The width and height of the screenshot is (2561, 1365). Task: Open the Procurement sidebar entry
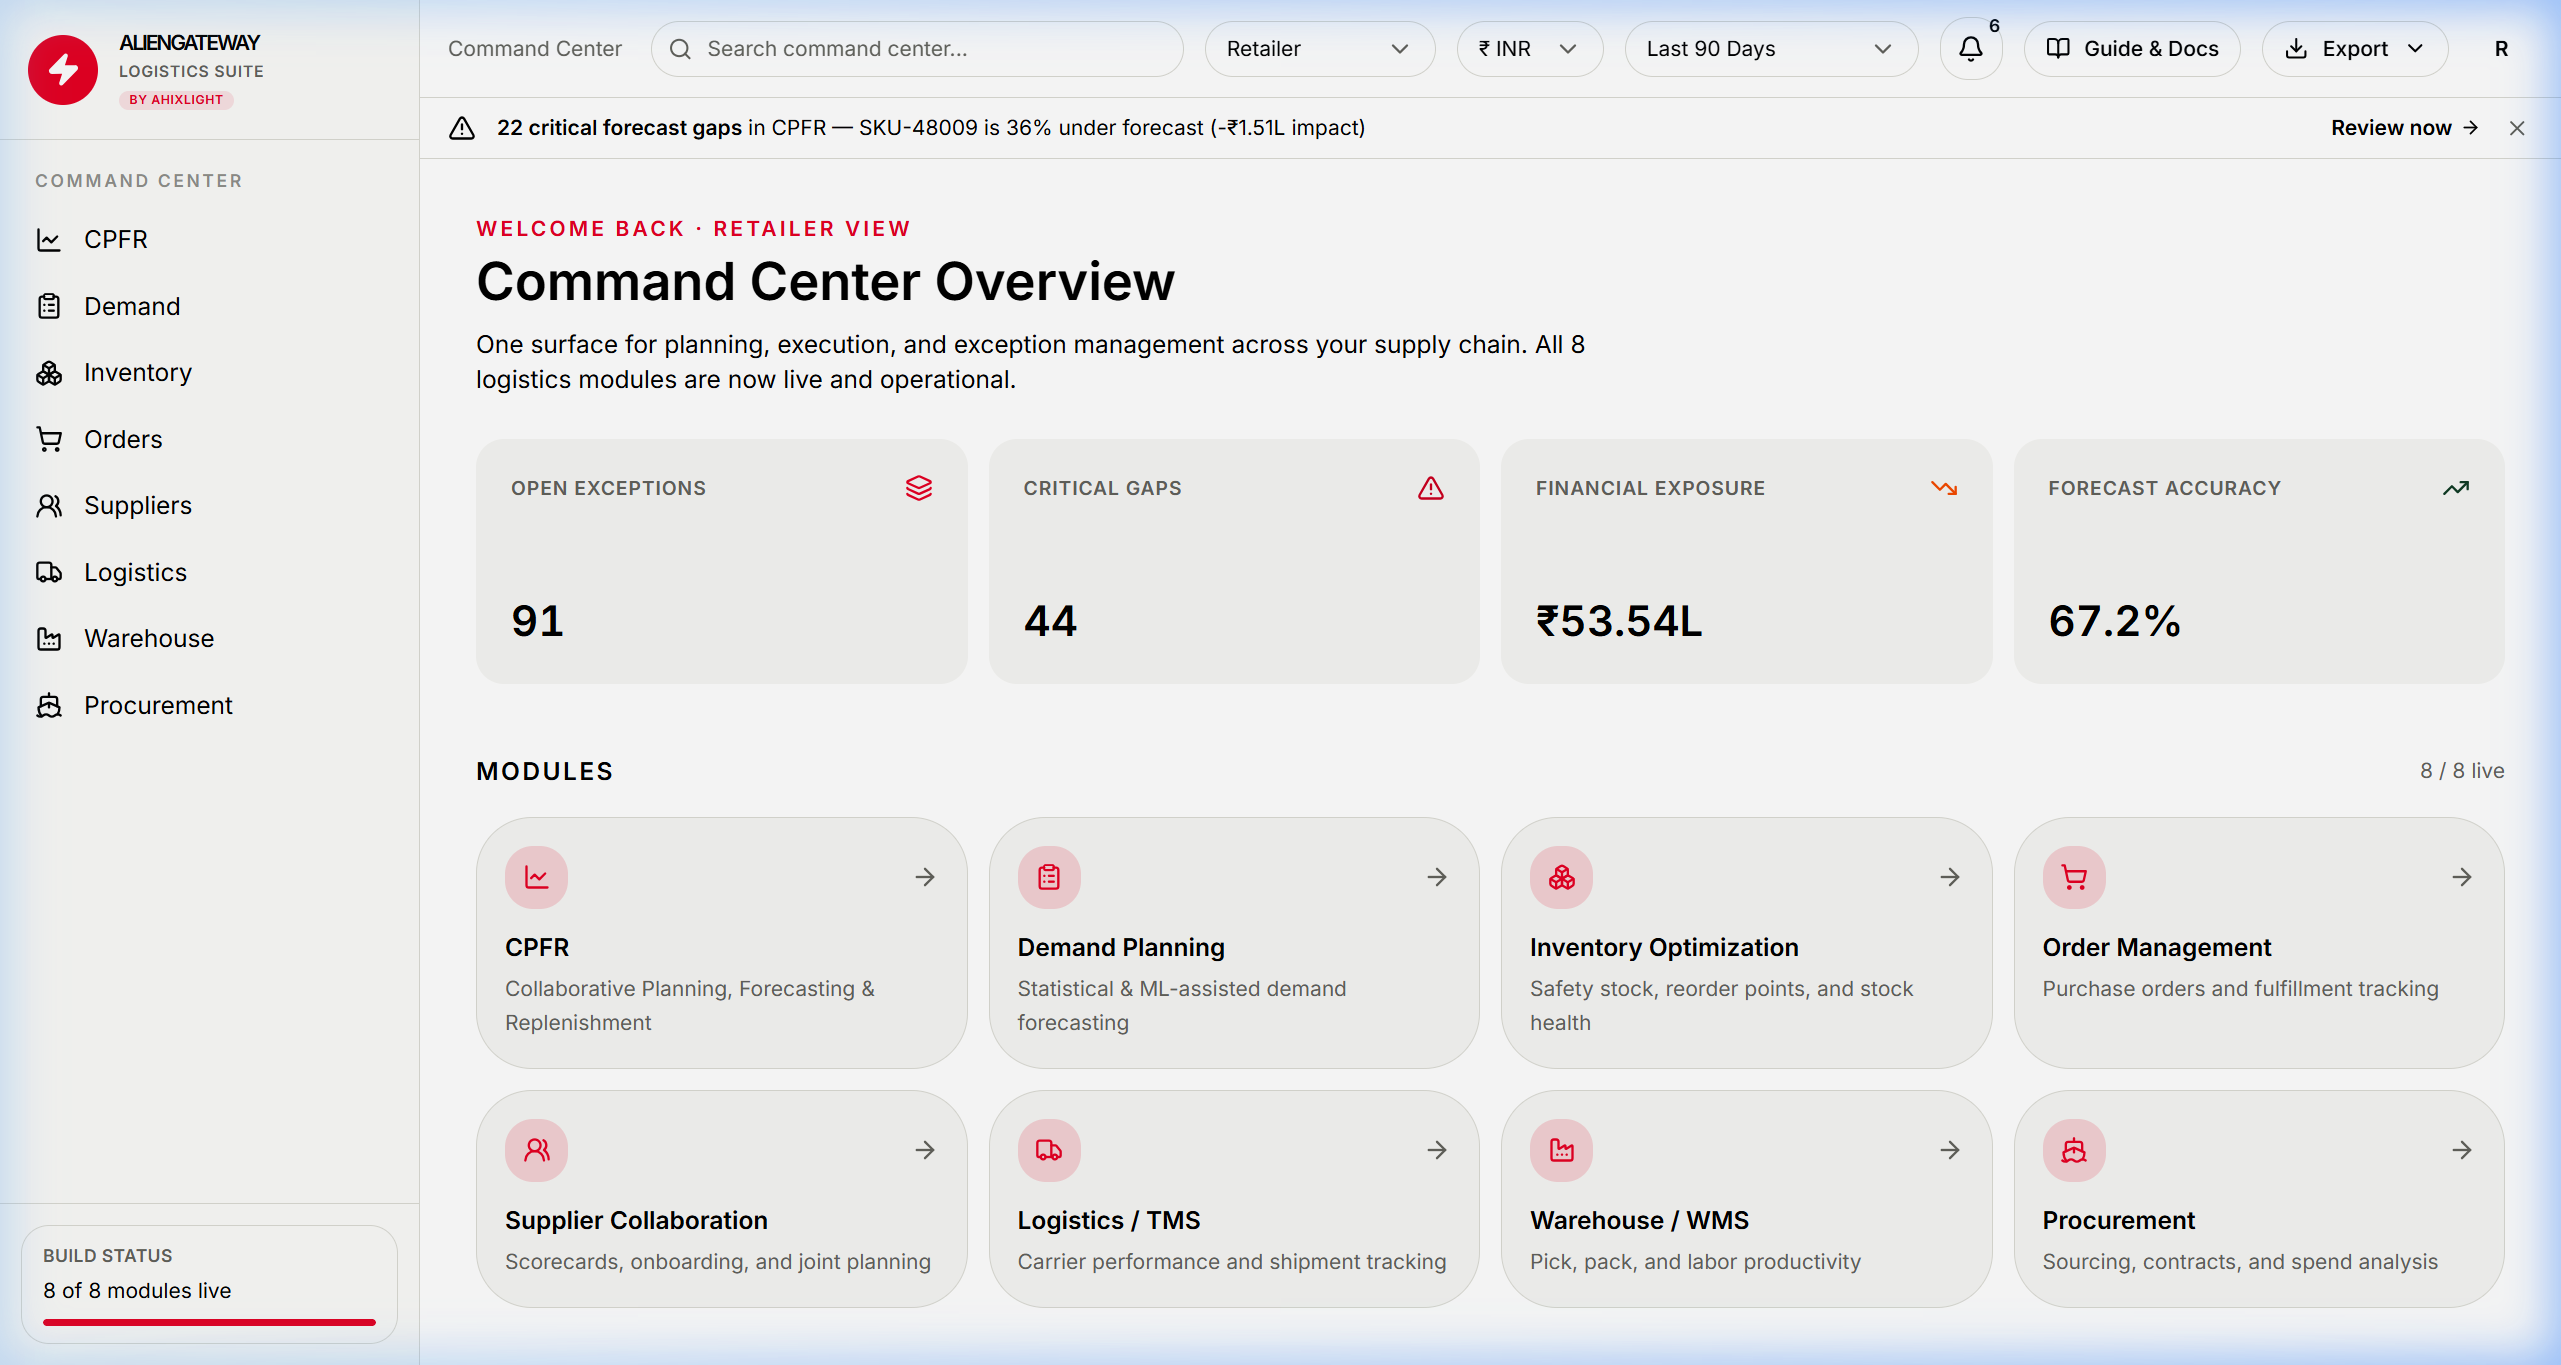click(x=210, y=705)
